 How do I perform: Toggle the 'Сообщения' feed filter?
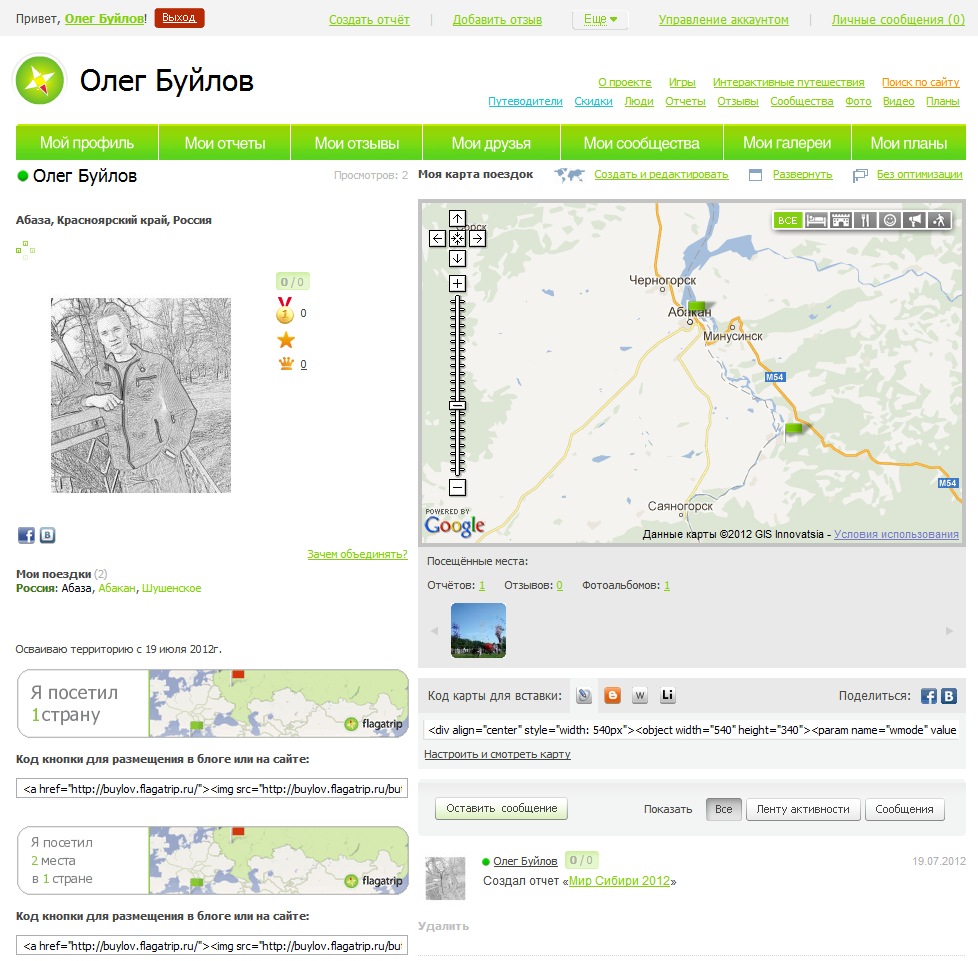(x=904, y=809)
